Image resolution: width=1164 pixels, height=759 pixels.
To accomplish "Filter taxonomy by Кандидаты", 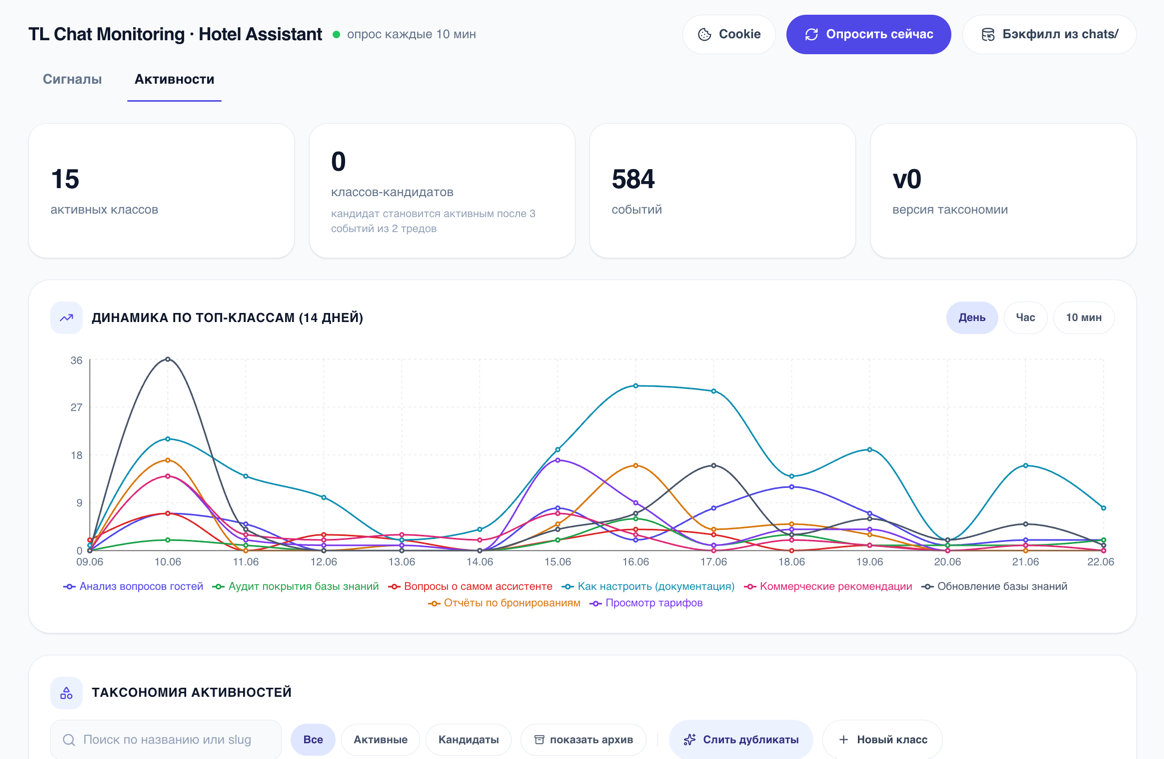I will [468, 740].
